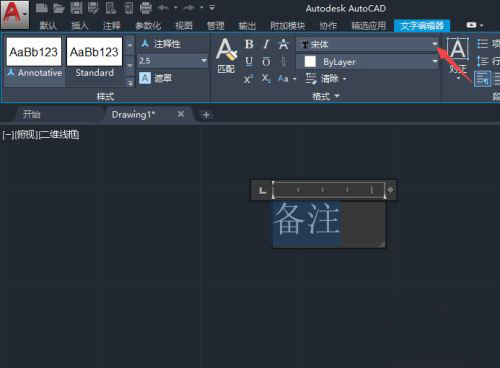
Task: Open the Undo history dropdown arrow
Action: point(175,7)
